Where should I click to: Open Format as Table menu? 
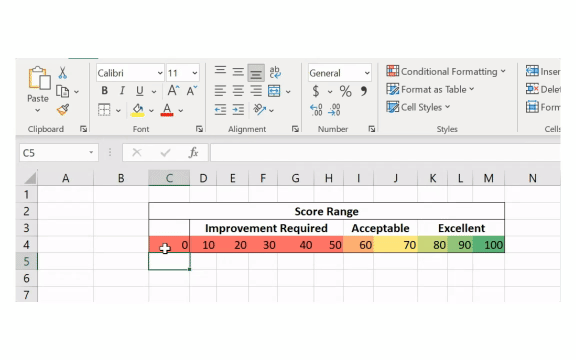[430, 89]
